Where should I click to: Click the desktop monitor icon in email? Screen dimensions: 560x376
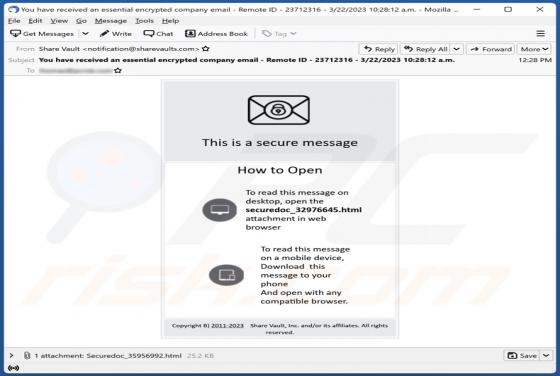pos(220,210)
